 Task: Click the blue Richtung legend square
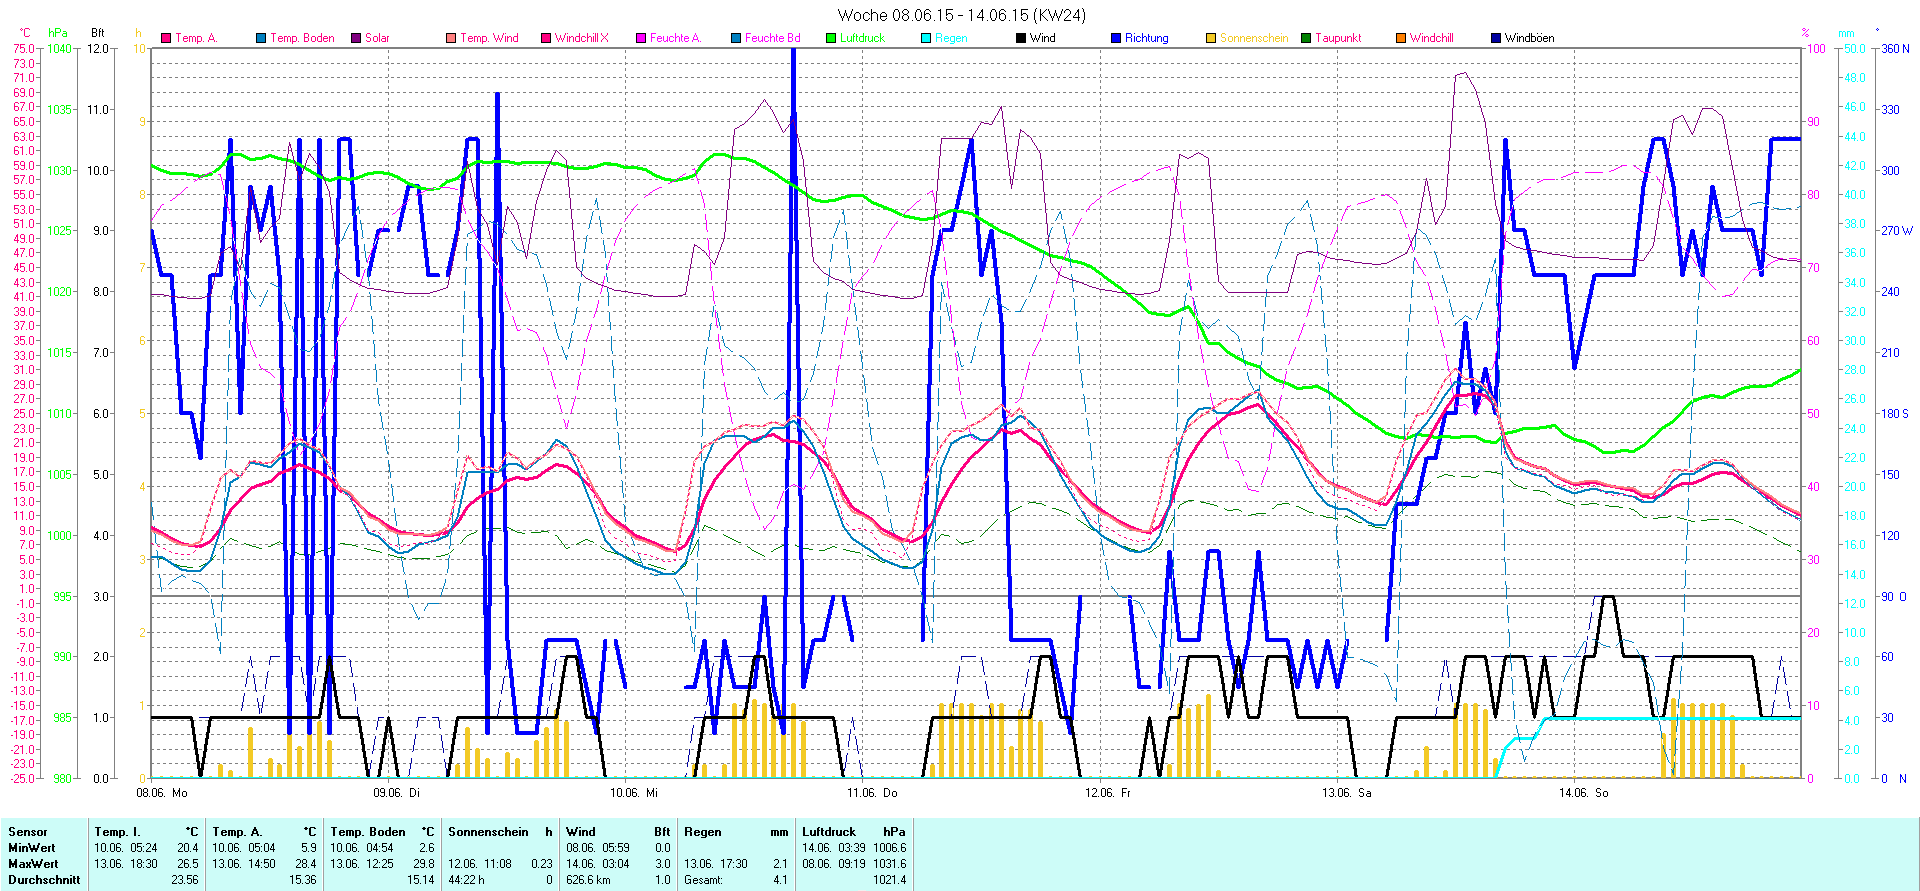coord(1116,38)
